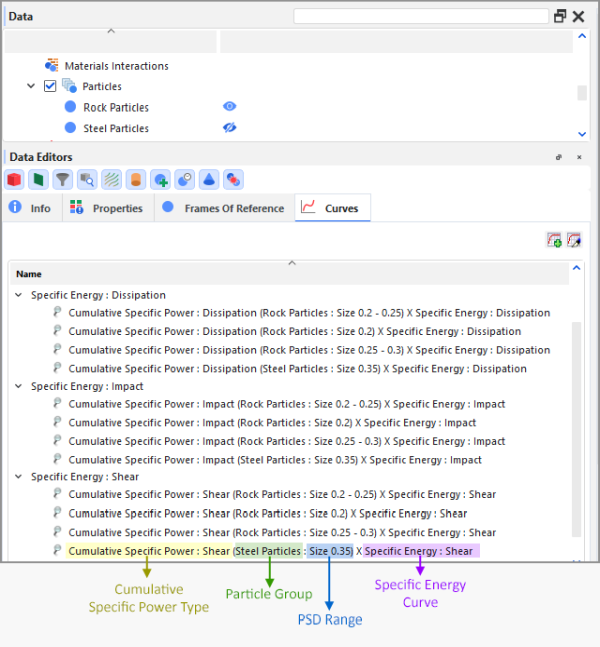Click the green surface icon in toolbar

(38, 180)
